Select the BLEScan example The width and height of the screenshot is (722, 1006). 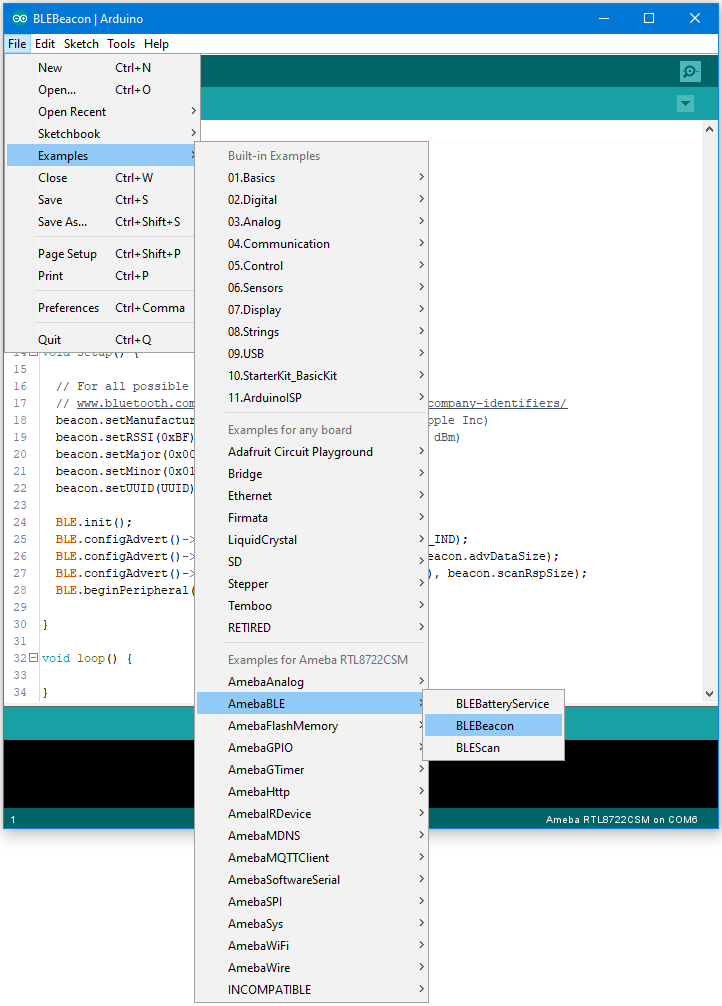pos(477,748)
